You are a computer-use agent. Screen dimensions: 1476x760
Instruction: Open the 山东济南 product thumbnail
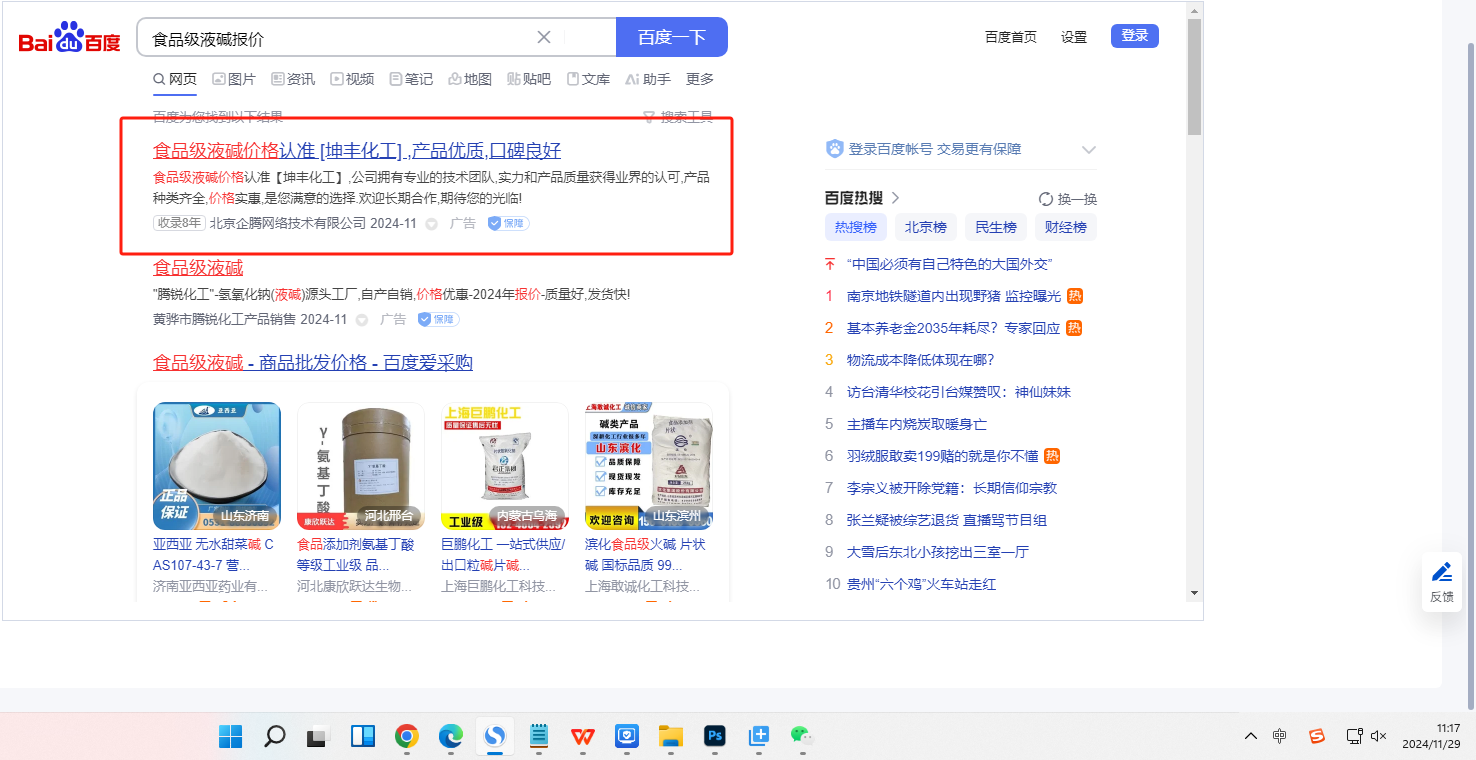[217, 466]
